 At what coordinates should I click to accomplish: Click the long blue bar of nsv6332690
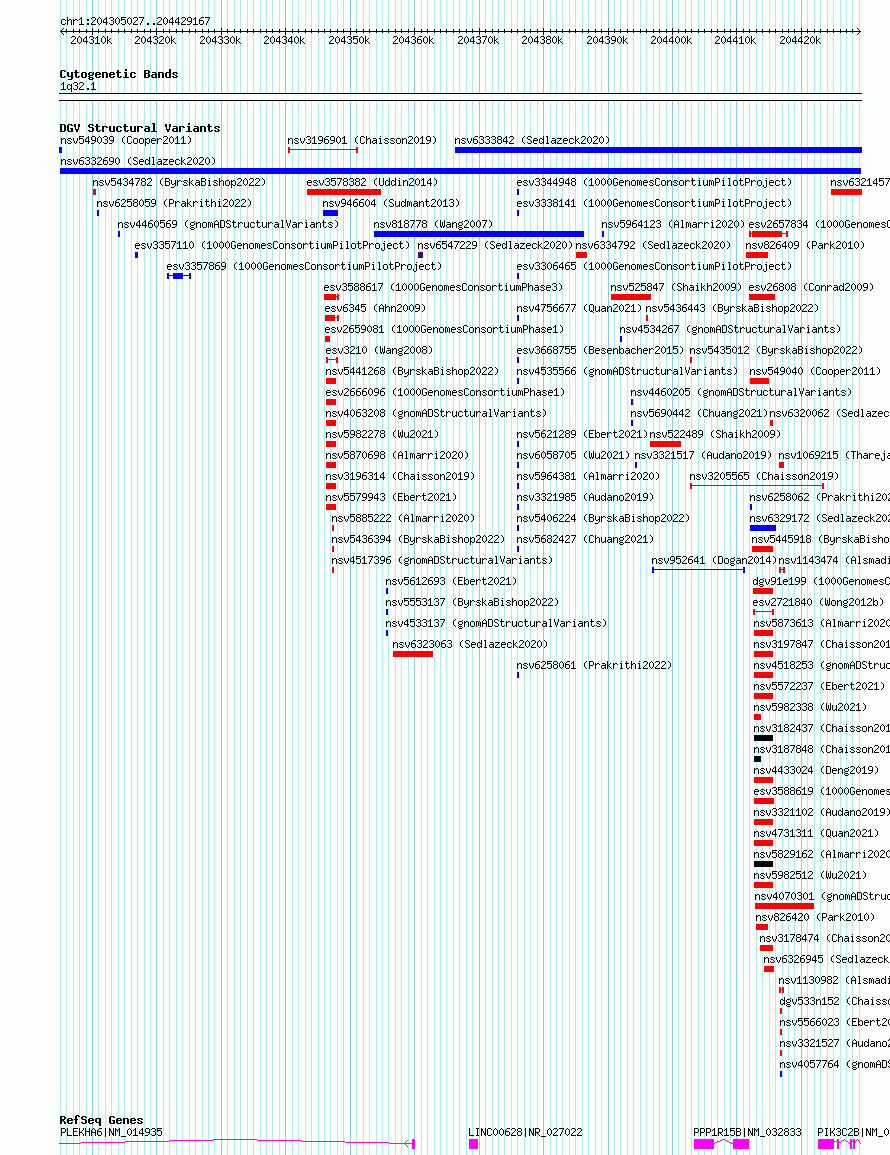tap(460, 172)
